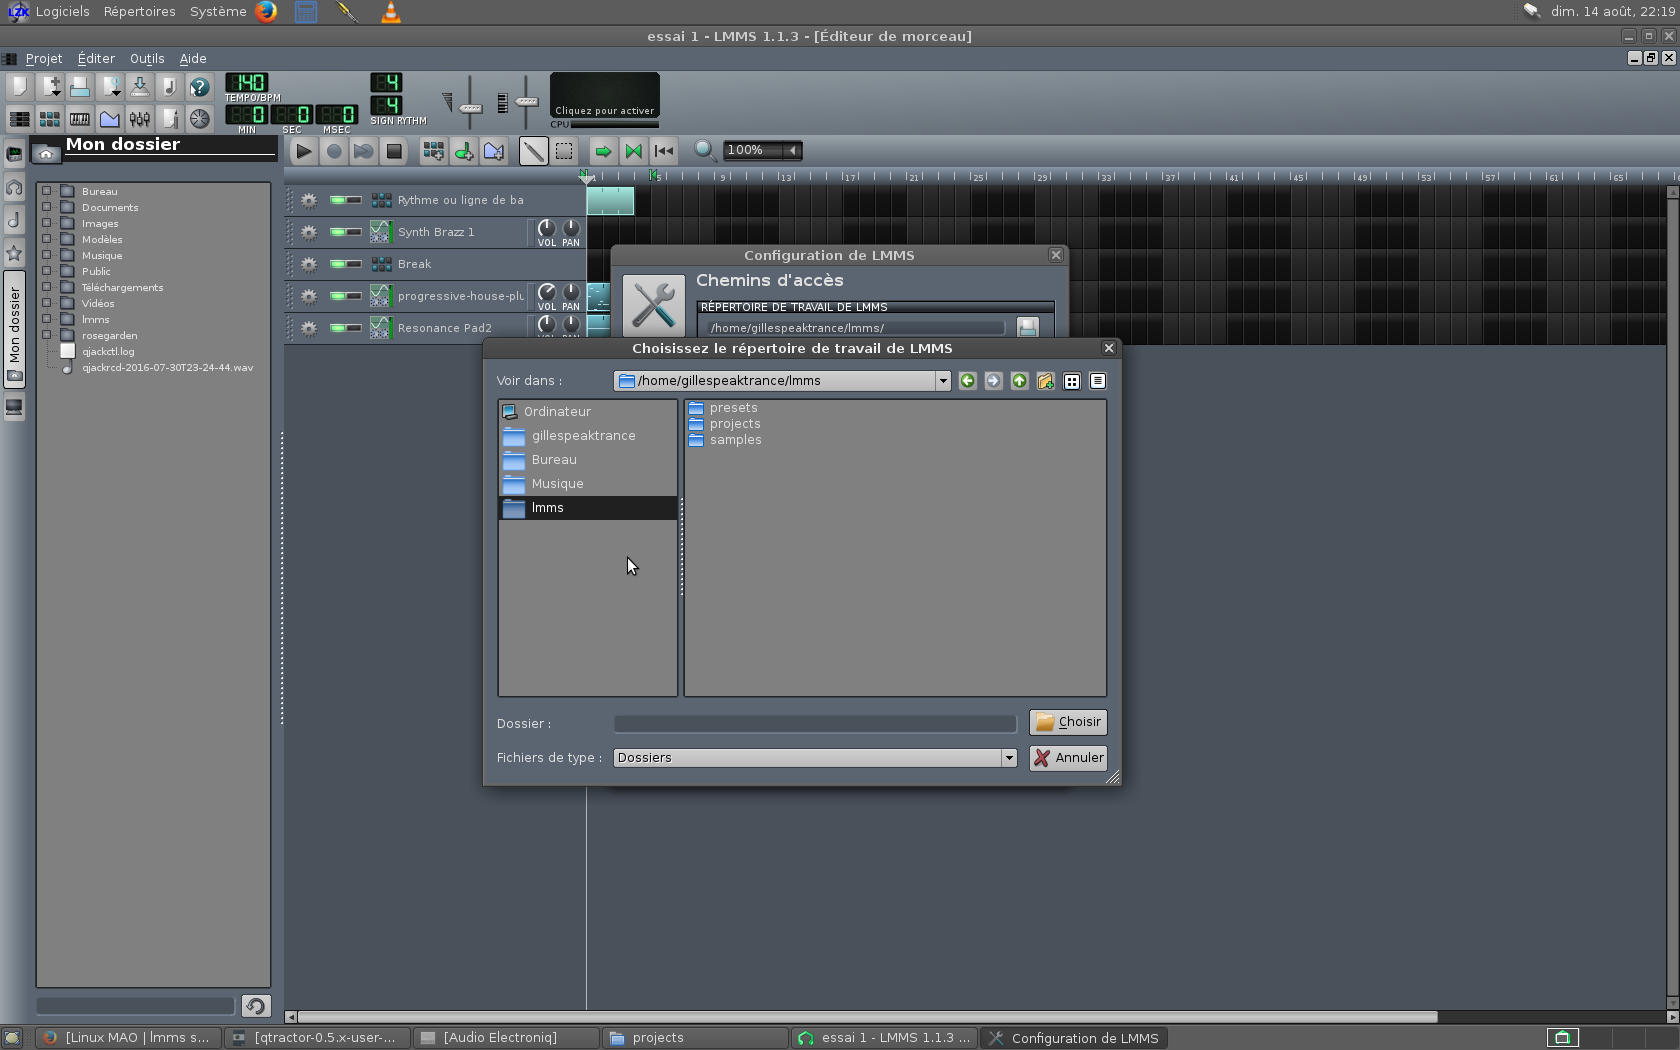Mute the progressive-house track
This screenshot has width=1680, height=1050.
point(338,296)
